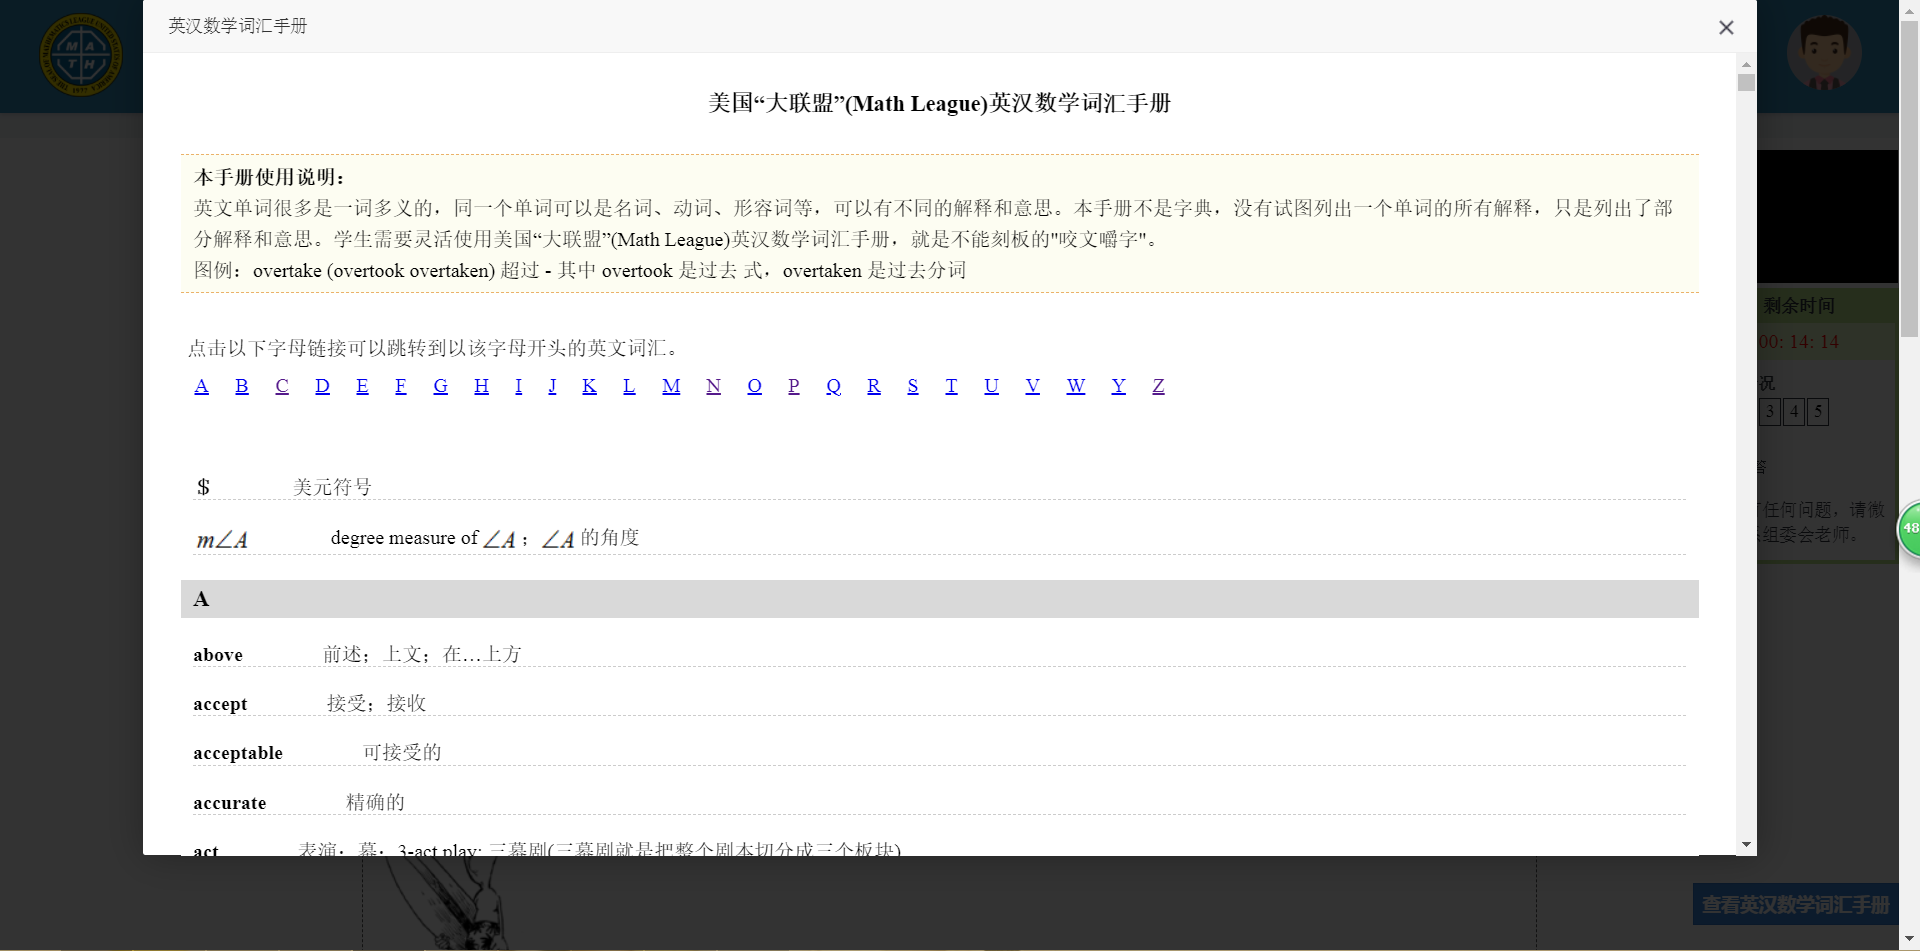Jump to letter G vocabulary

[440, 386]
